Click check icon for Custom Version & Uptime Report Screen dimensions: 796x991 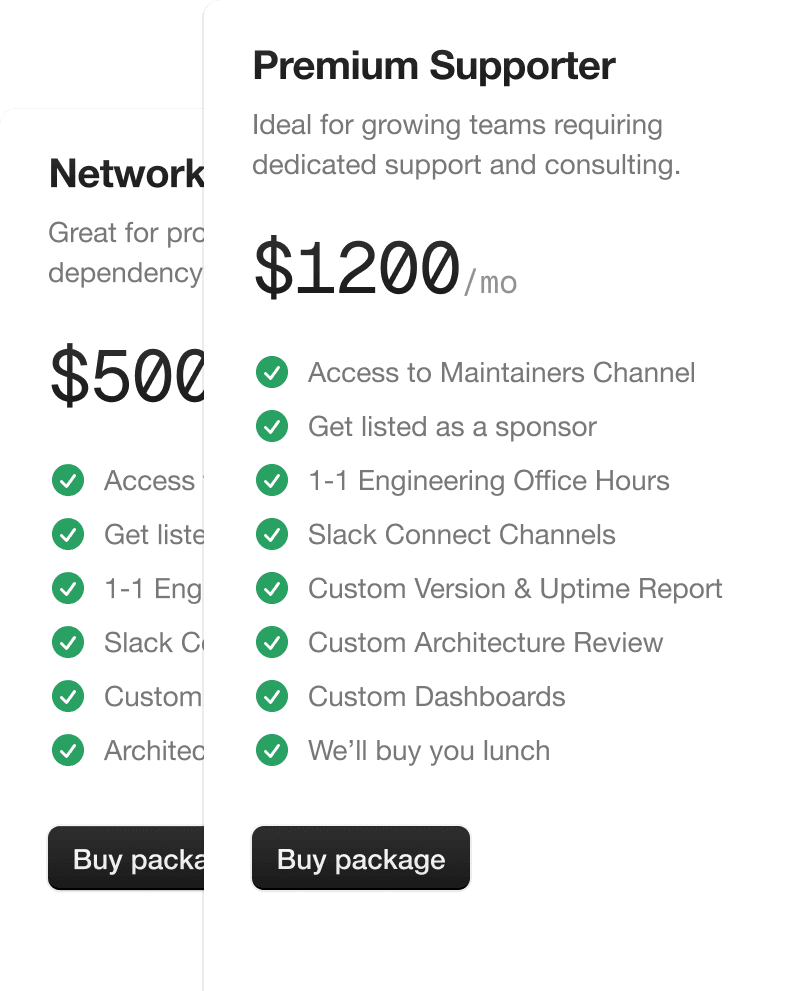(272, 589)
